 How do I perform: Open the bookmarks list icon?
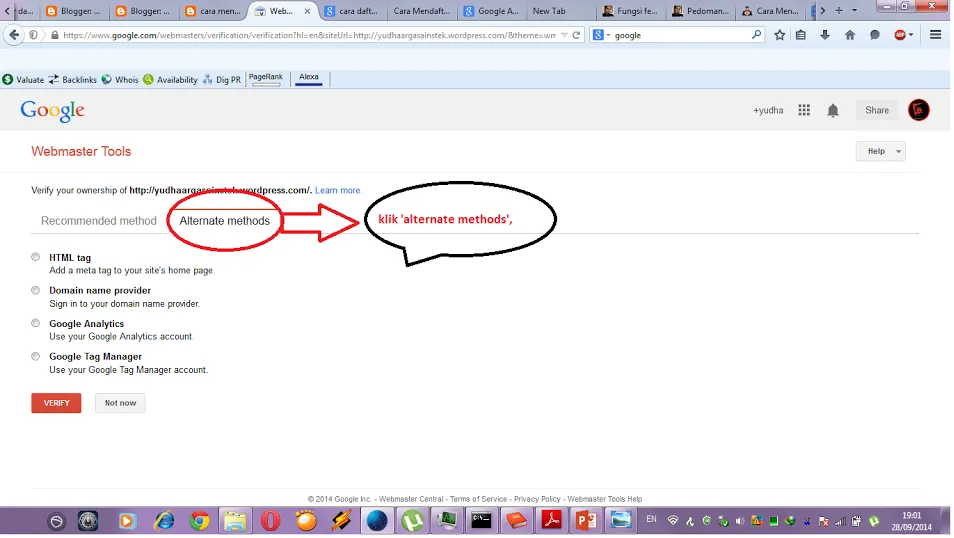pyautogui.click(x=801, y=35)
